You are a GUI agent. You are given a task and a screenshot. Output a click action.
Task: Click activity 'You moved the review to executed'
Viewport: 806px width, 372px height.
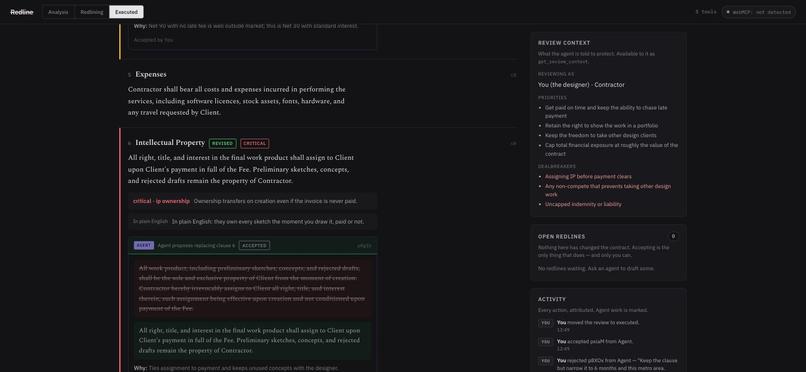click(x=598, y=323)
